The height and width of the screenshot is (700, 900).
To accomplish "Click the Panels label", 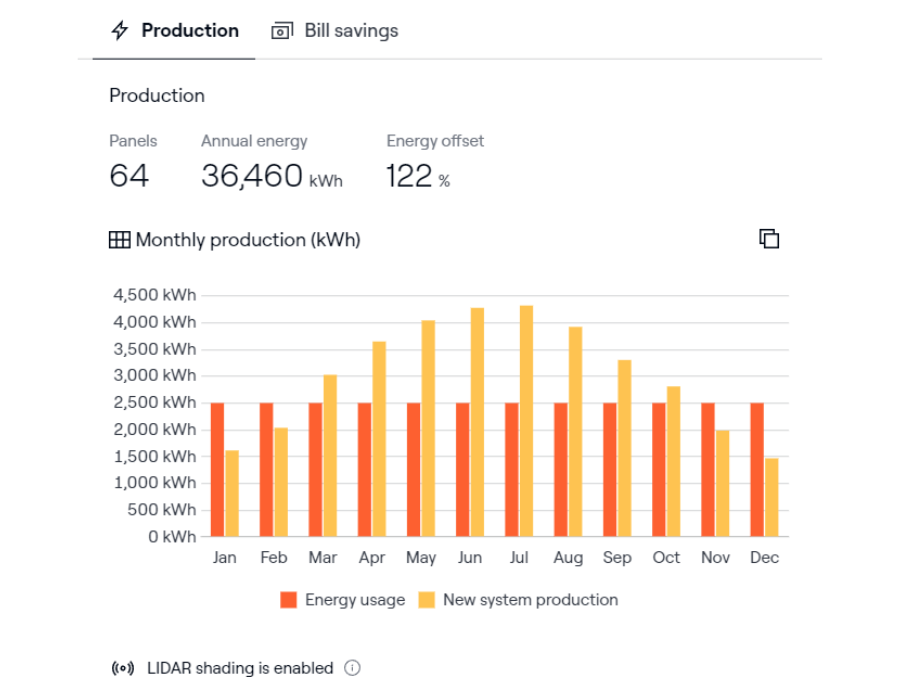I will click(x=133, y=141).
